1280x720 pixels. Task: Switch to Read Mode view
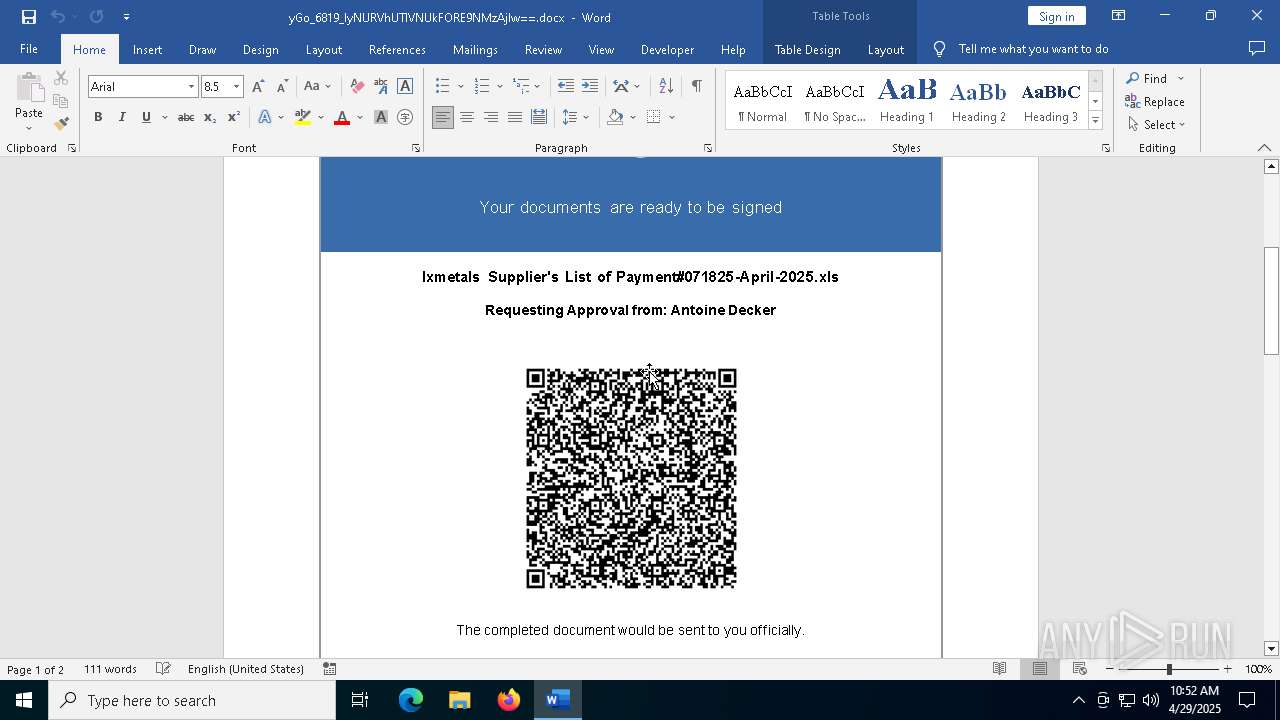pyautogui.click(x=999, y=669)
